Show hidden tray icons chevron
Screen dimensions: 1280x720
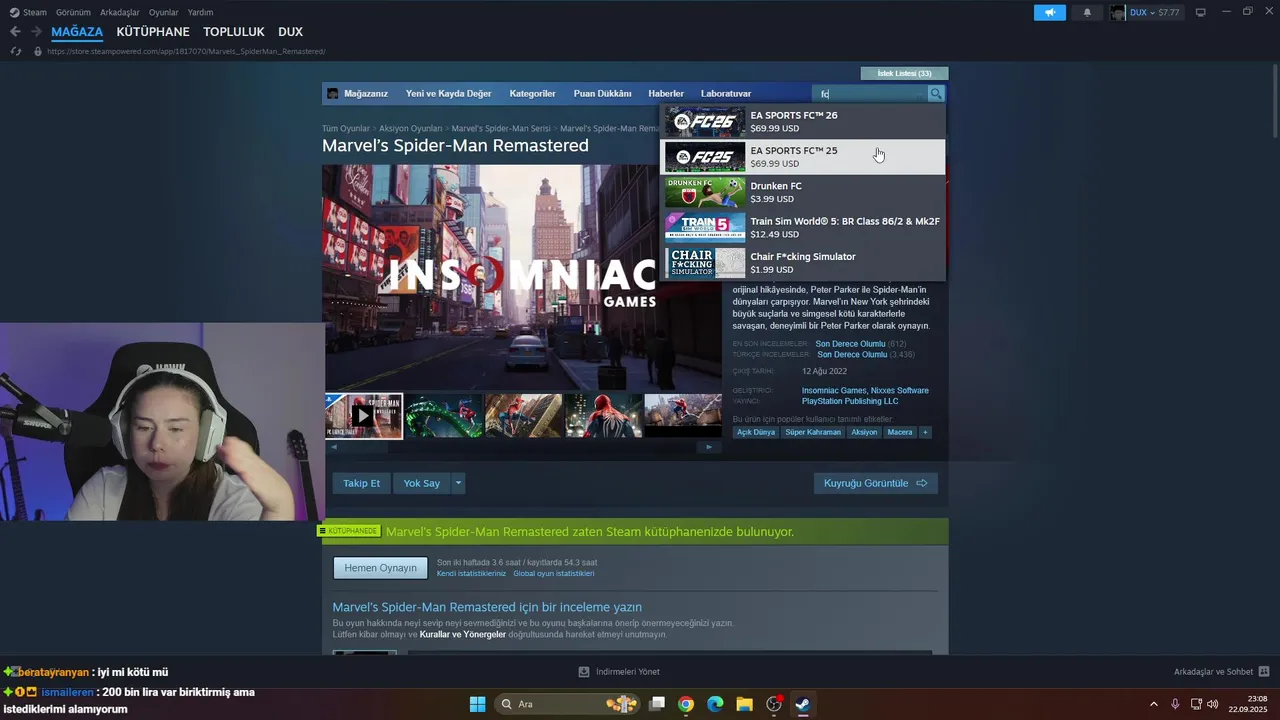pos(1153,704)
